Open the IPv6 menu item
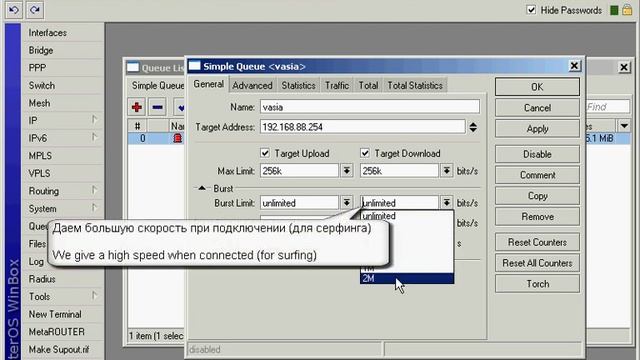Screen dimensions: 640x360 [63, 138]
